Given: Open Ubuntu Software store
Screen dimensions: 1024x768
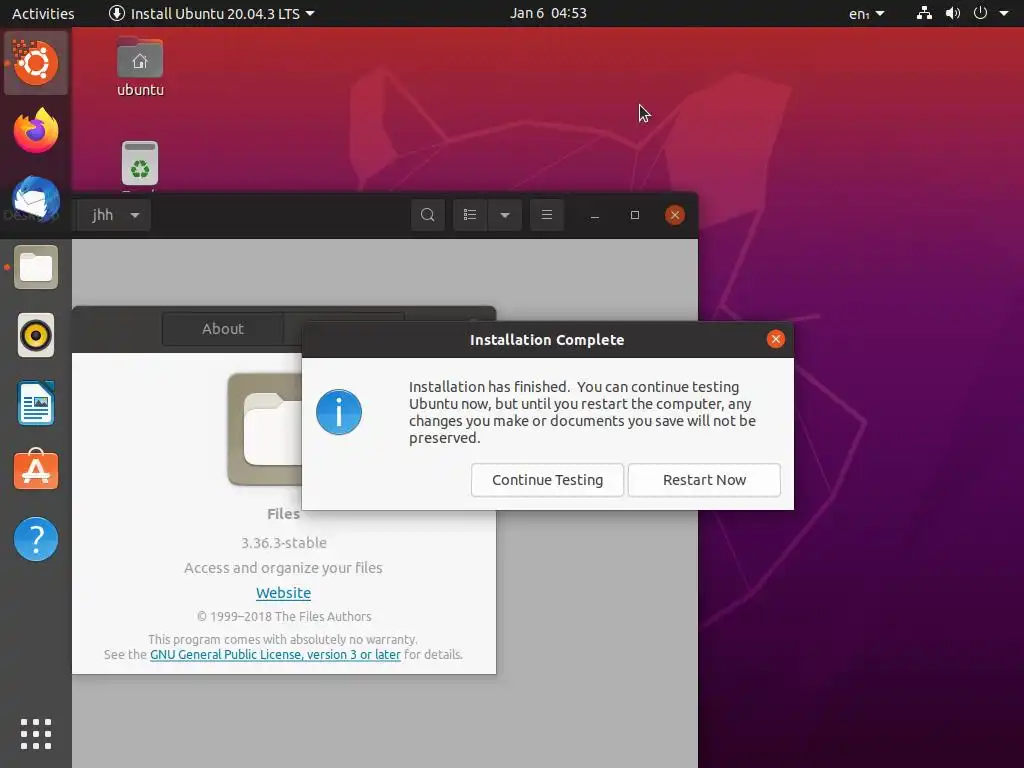Looking at the screenshot, I should pyautogui.click(x=36, y=470).
